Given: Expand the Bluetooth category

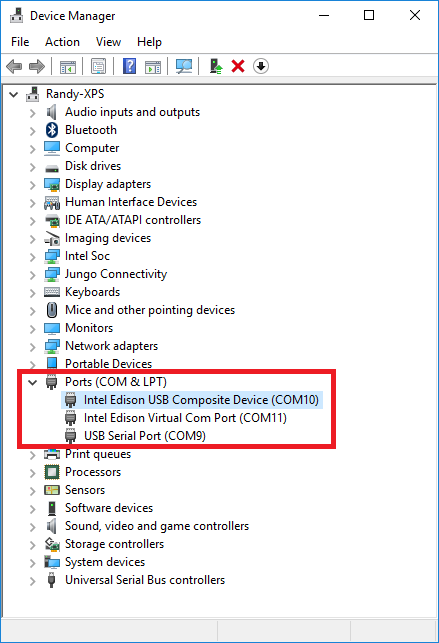Looking at the screenshot, I should 33,131.
